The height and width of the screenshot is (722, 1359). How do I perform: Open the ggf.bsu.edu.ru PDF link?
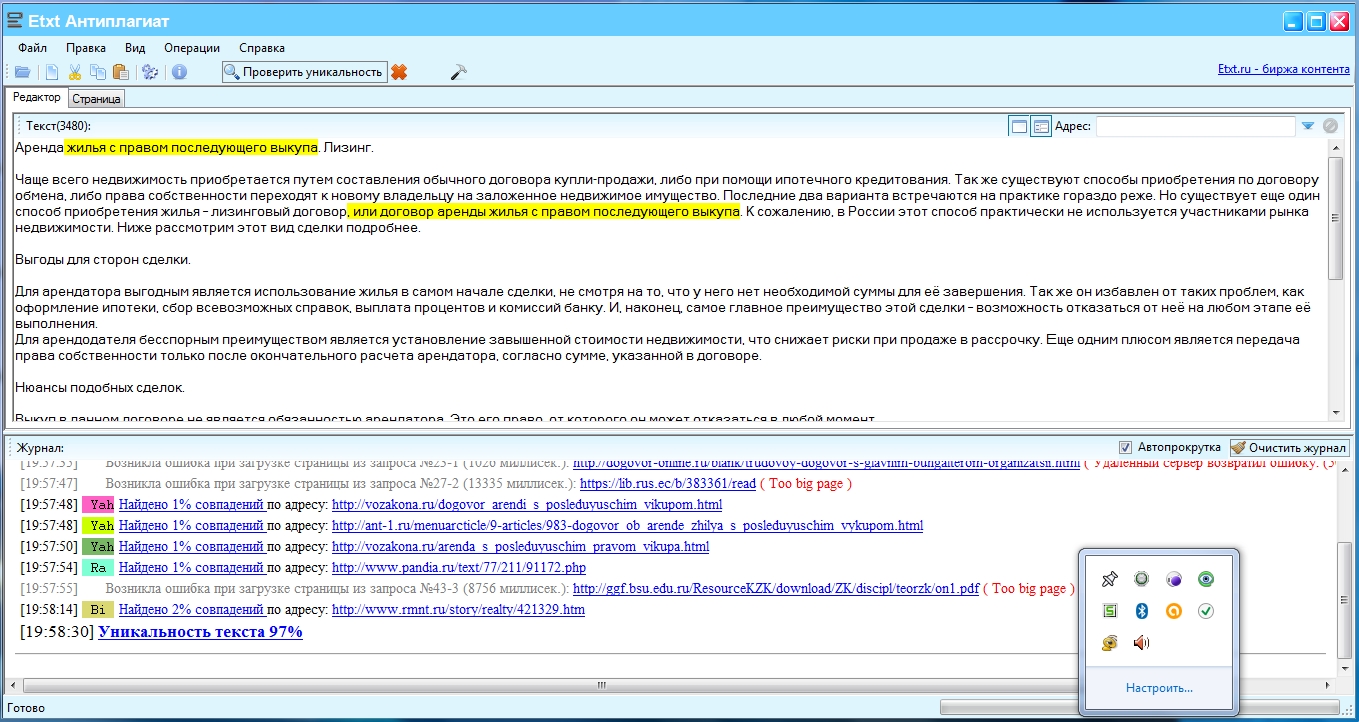tap(775, 589)
